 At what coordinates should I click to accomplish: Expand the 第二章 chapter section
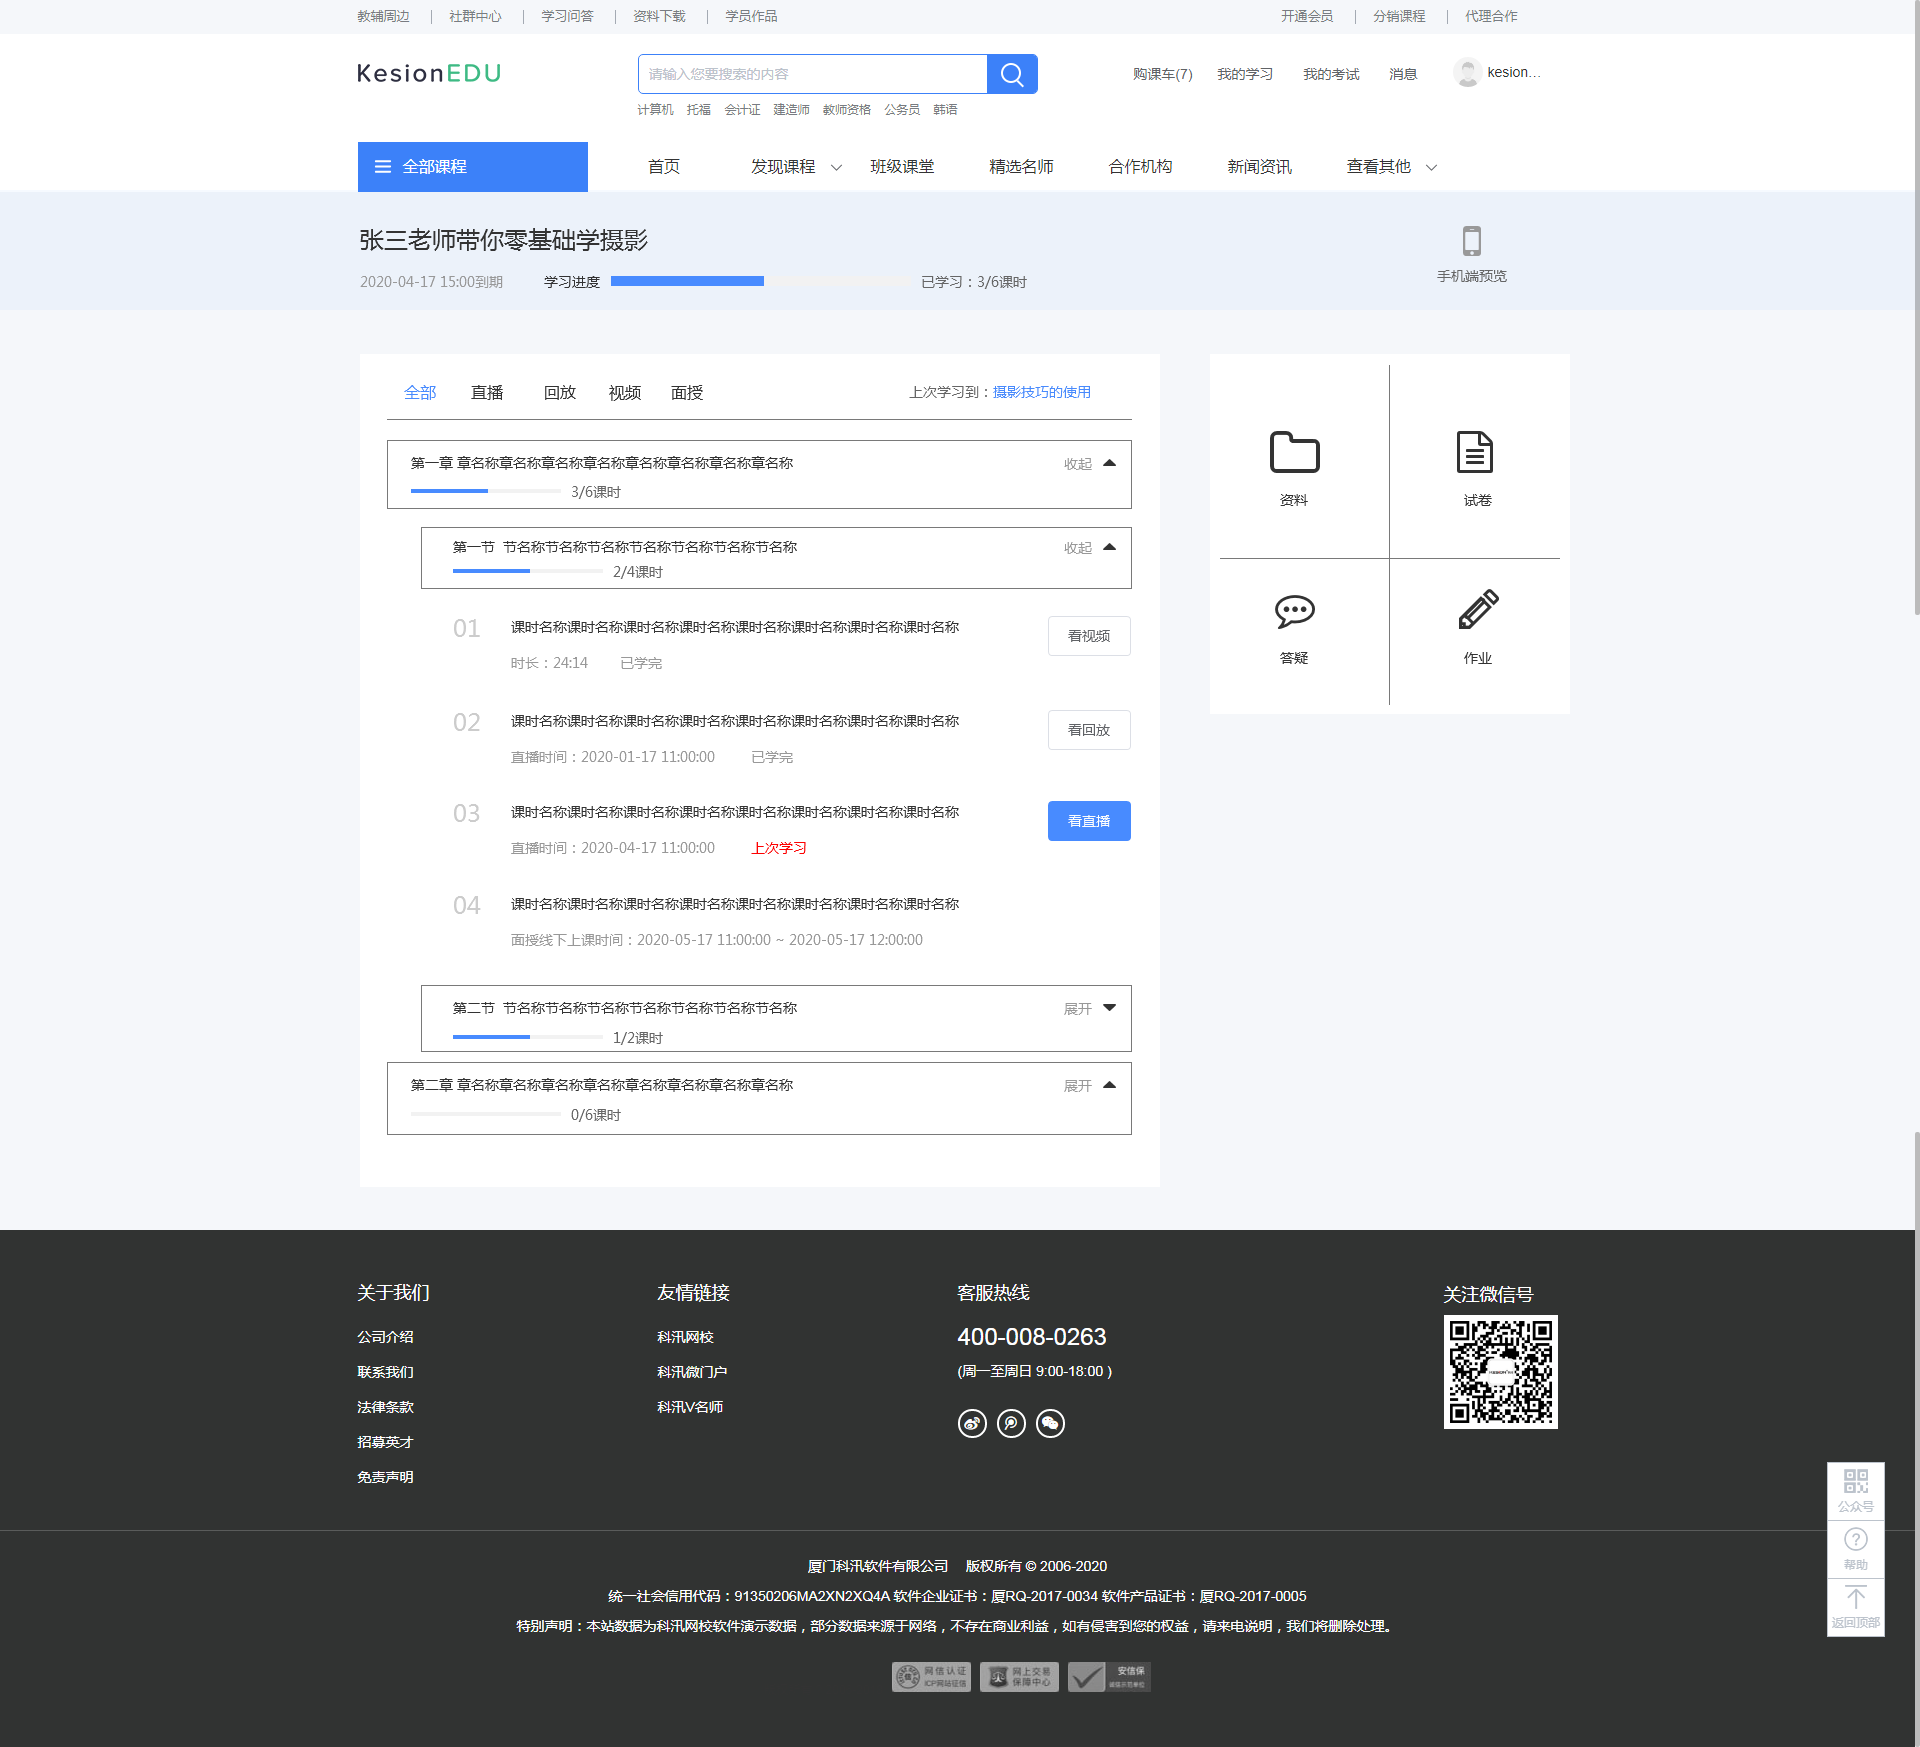[1090, 1086]
